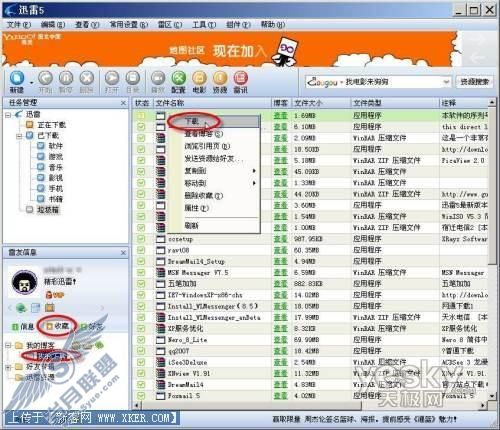
Task: Click inside the Gougou search input field
Action: click(392, 82)
